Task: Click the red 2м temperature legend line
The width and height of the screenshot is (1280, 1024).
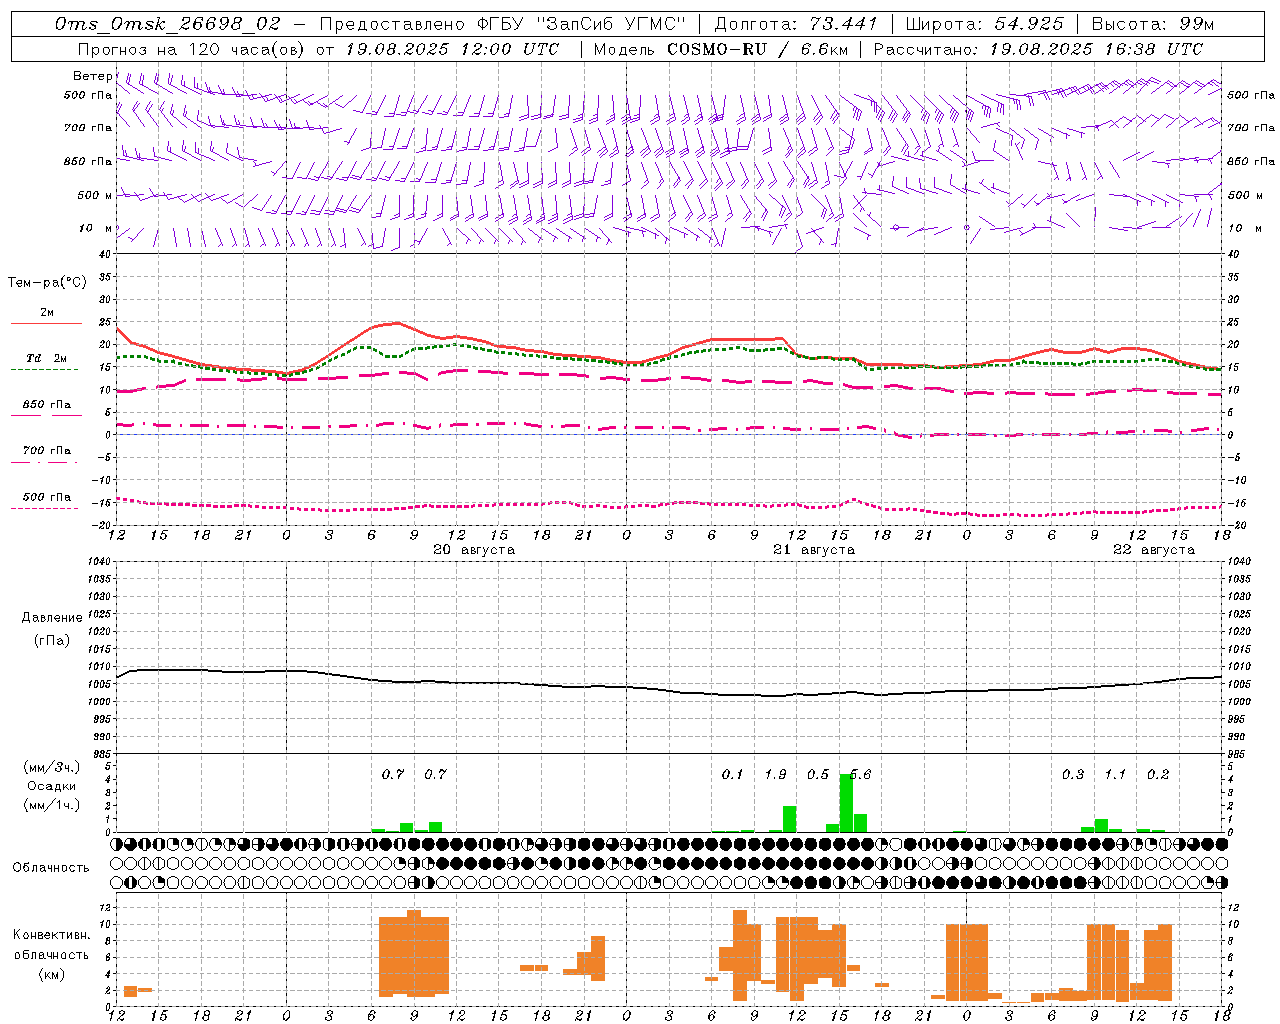Action: pos(46,317)
